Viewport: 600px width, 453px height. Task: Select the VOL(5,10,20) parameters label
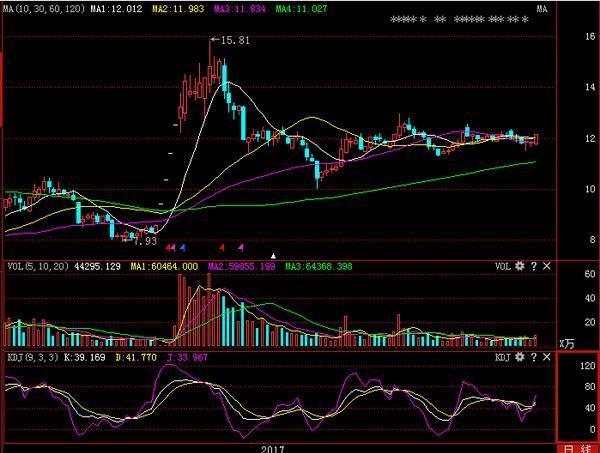(38, 266)
